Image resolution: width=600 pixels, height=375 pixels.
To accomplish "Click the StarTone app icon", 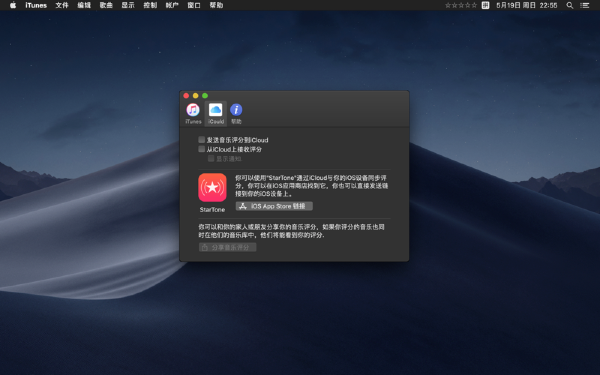I will (212, 188).
